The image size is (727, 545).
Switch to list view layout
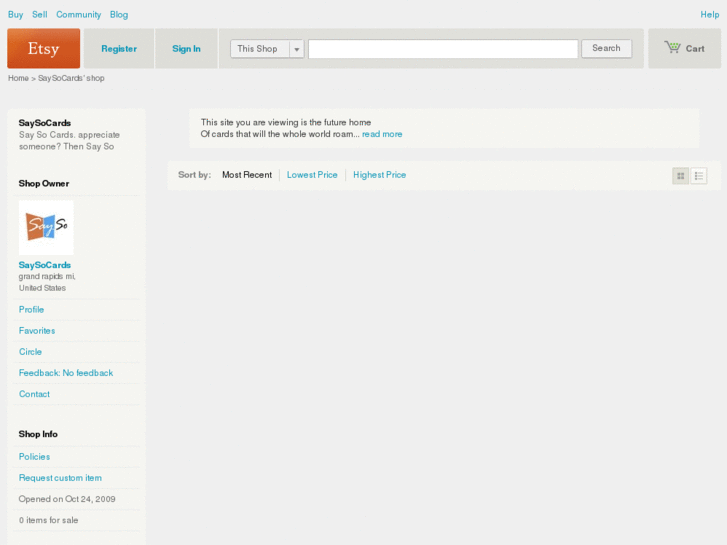[699, 176]
